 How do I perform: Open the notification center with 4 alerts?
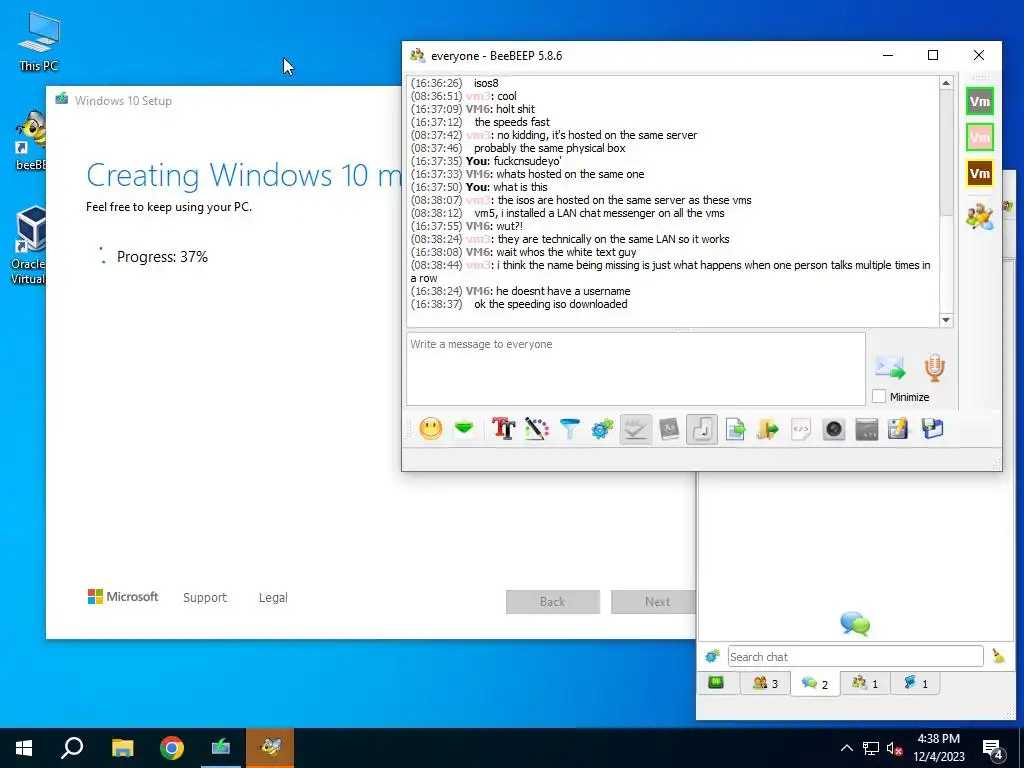pyautogui.click(x=993, y=750)
